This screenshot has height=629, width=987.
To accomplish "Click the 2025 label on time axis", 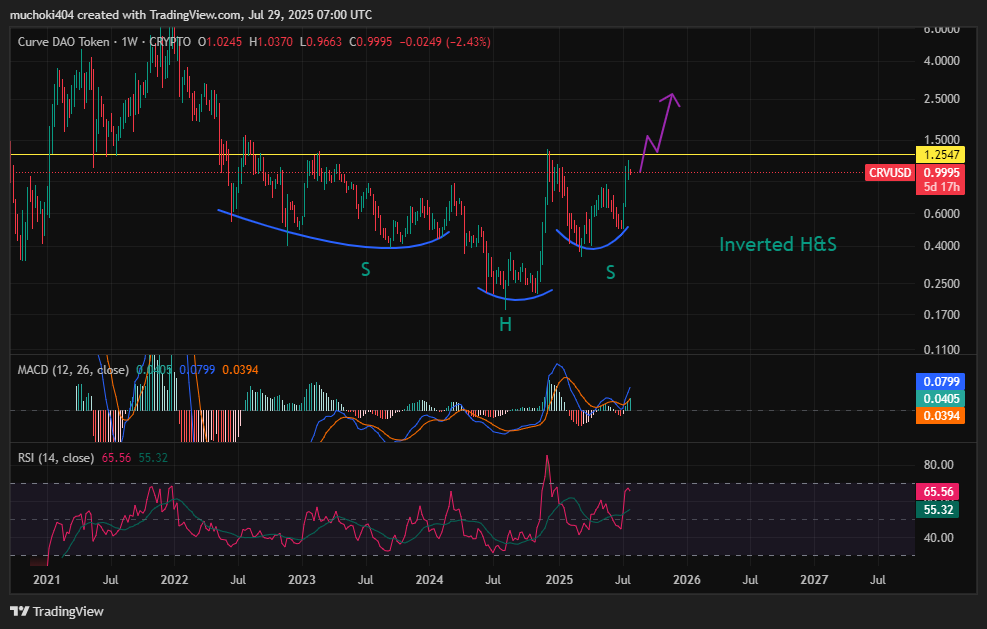I will point(559,579).
